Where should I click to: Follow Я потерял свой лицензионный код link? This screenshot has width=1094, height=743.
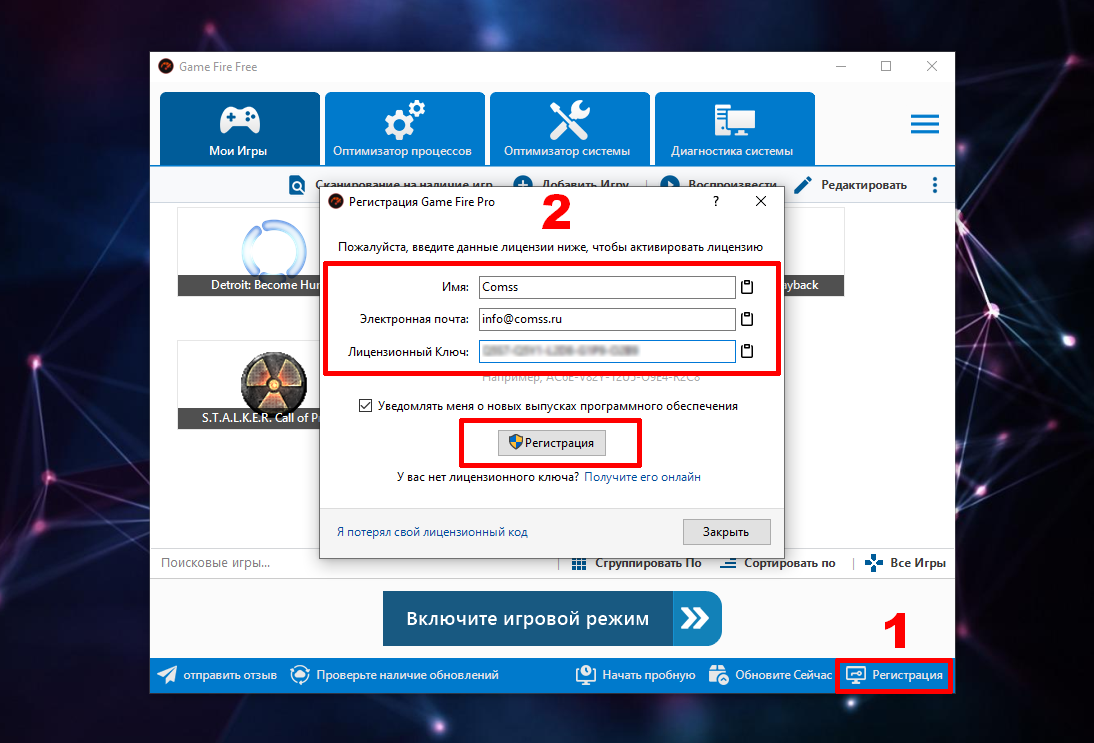[432, 532]
